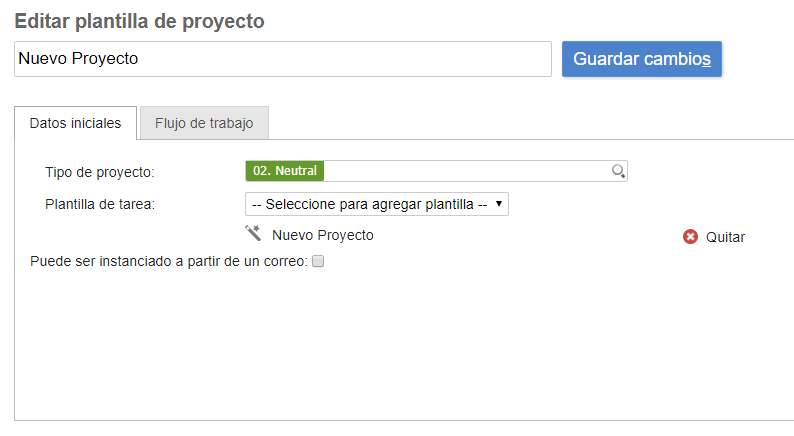The height and width of the screenshot is (436, 794).
Task: Click the red X remove icon
Action: click(690, 237)
